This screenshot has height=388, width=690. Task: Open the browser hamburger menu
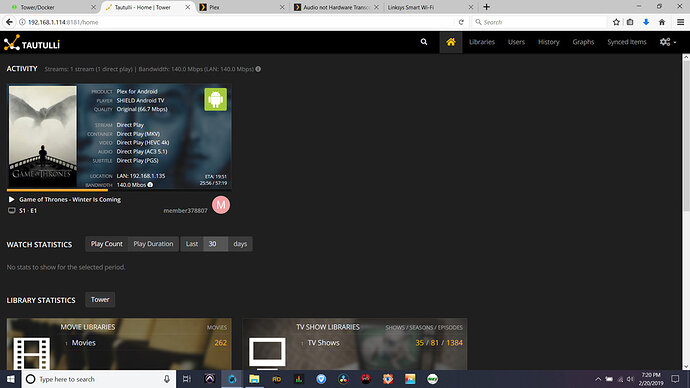coord(680,22)
